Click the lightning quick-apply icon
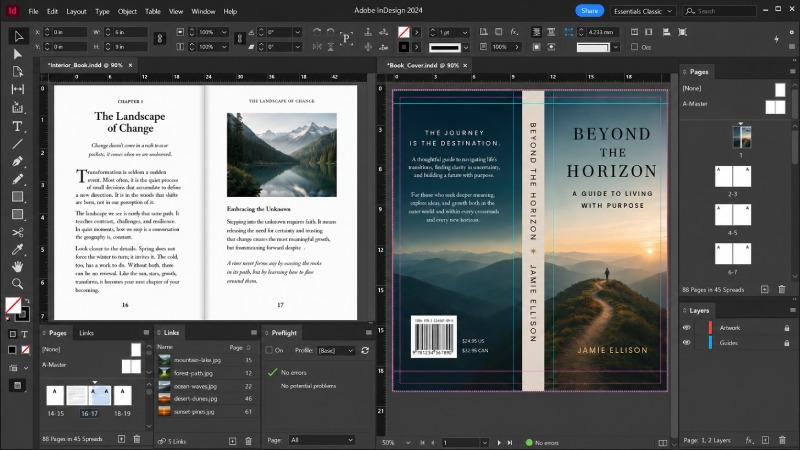Viewport: 800px width, 450px height. [x=777, y=39]
